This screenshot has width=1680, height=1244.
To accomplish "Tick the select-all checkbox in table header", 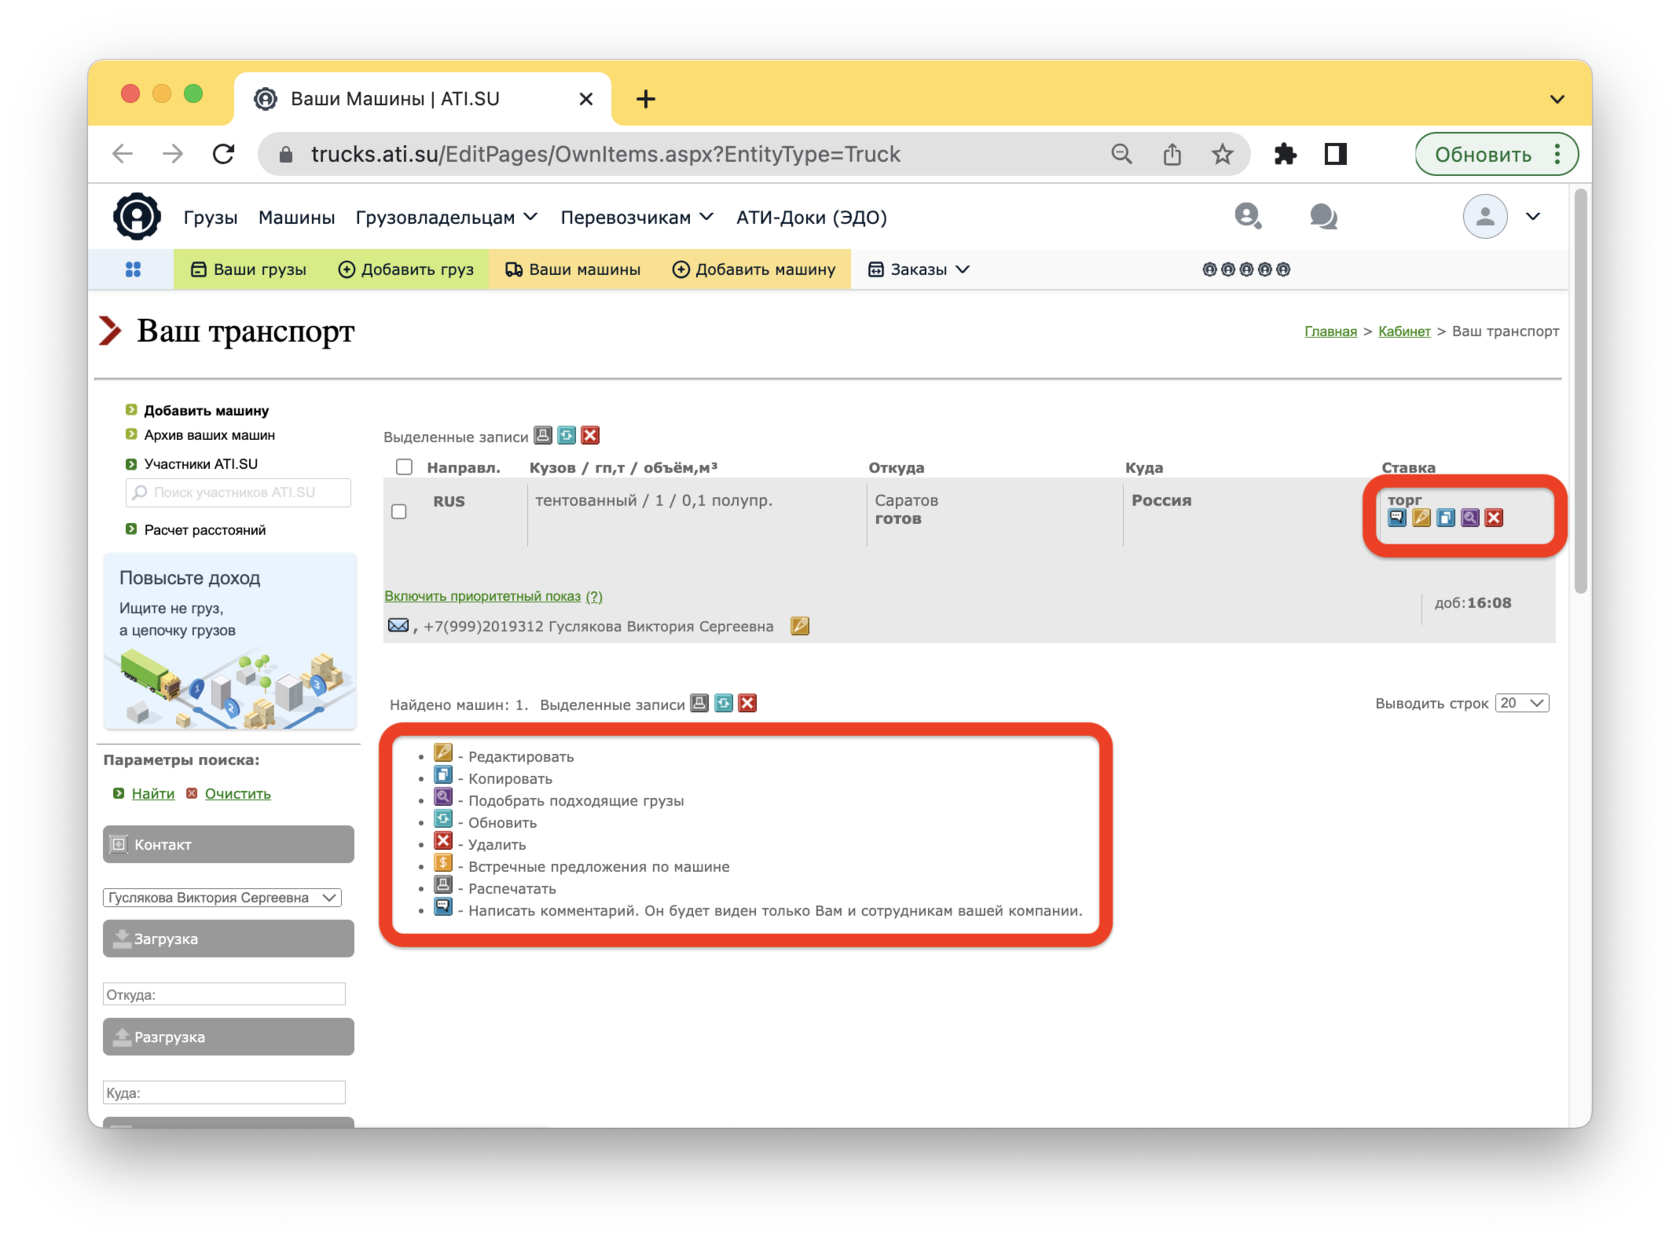I will click(x=404, y=466).
